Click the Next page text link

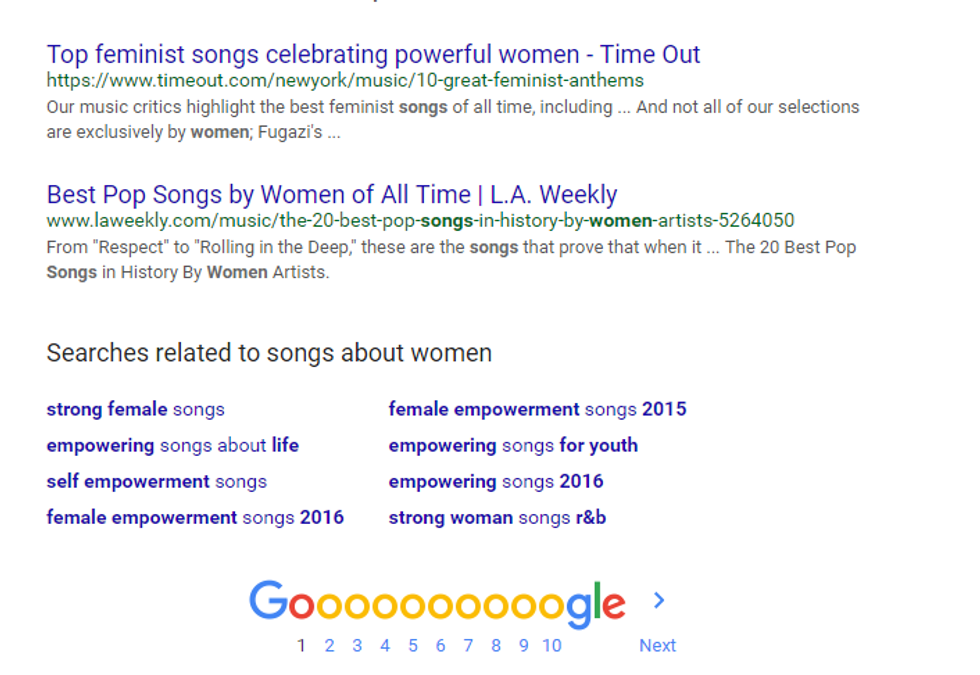point(657,646)
